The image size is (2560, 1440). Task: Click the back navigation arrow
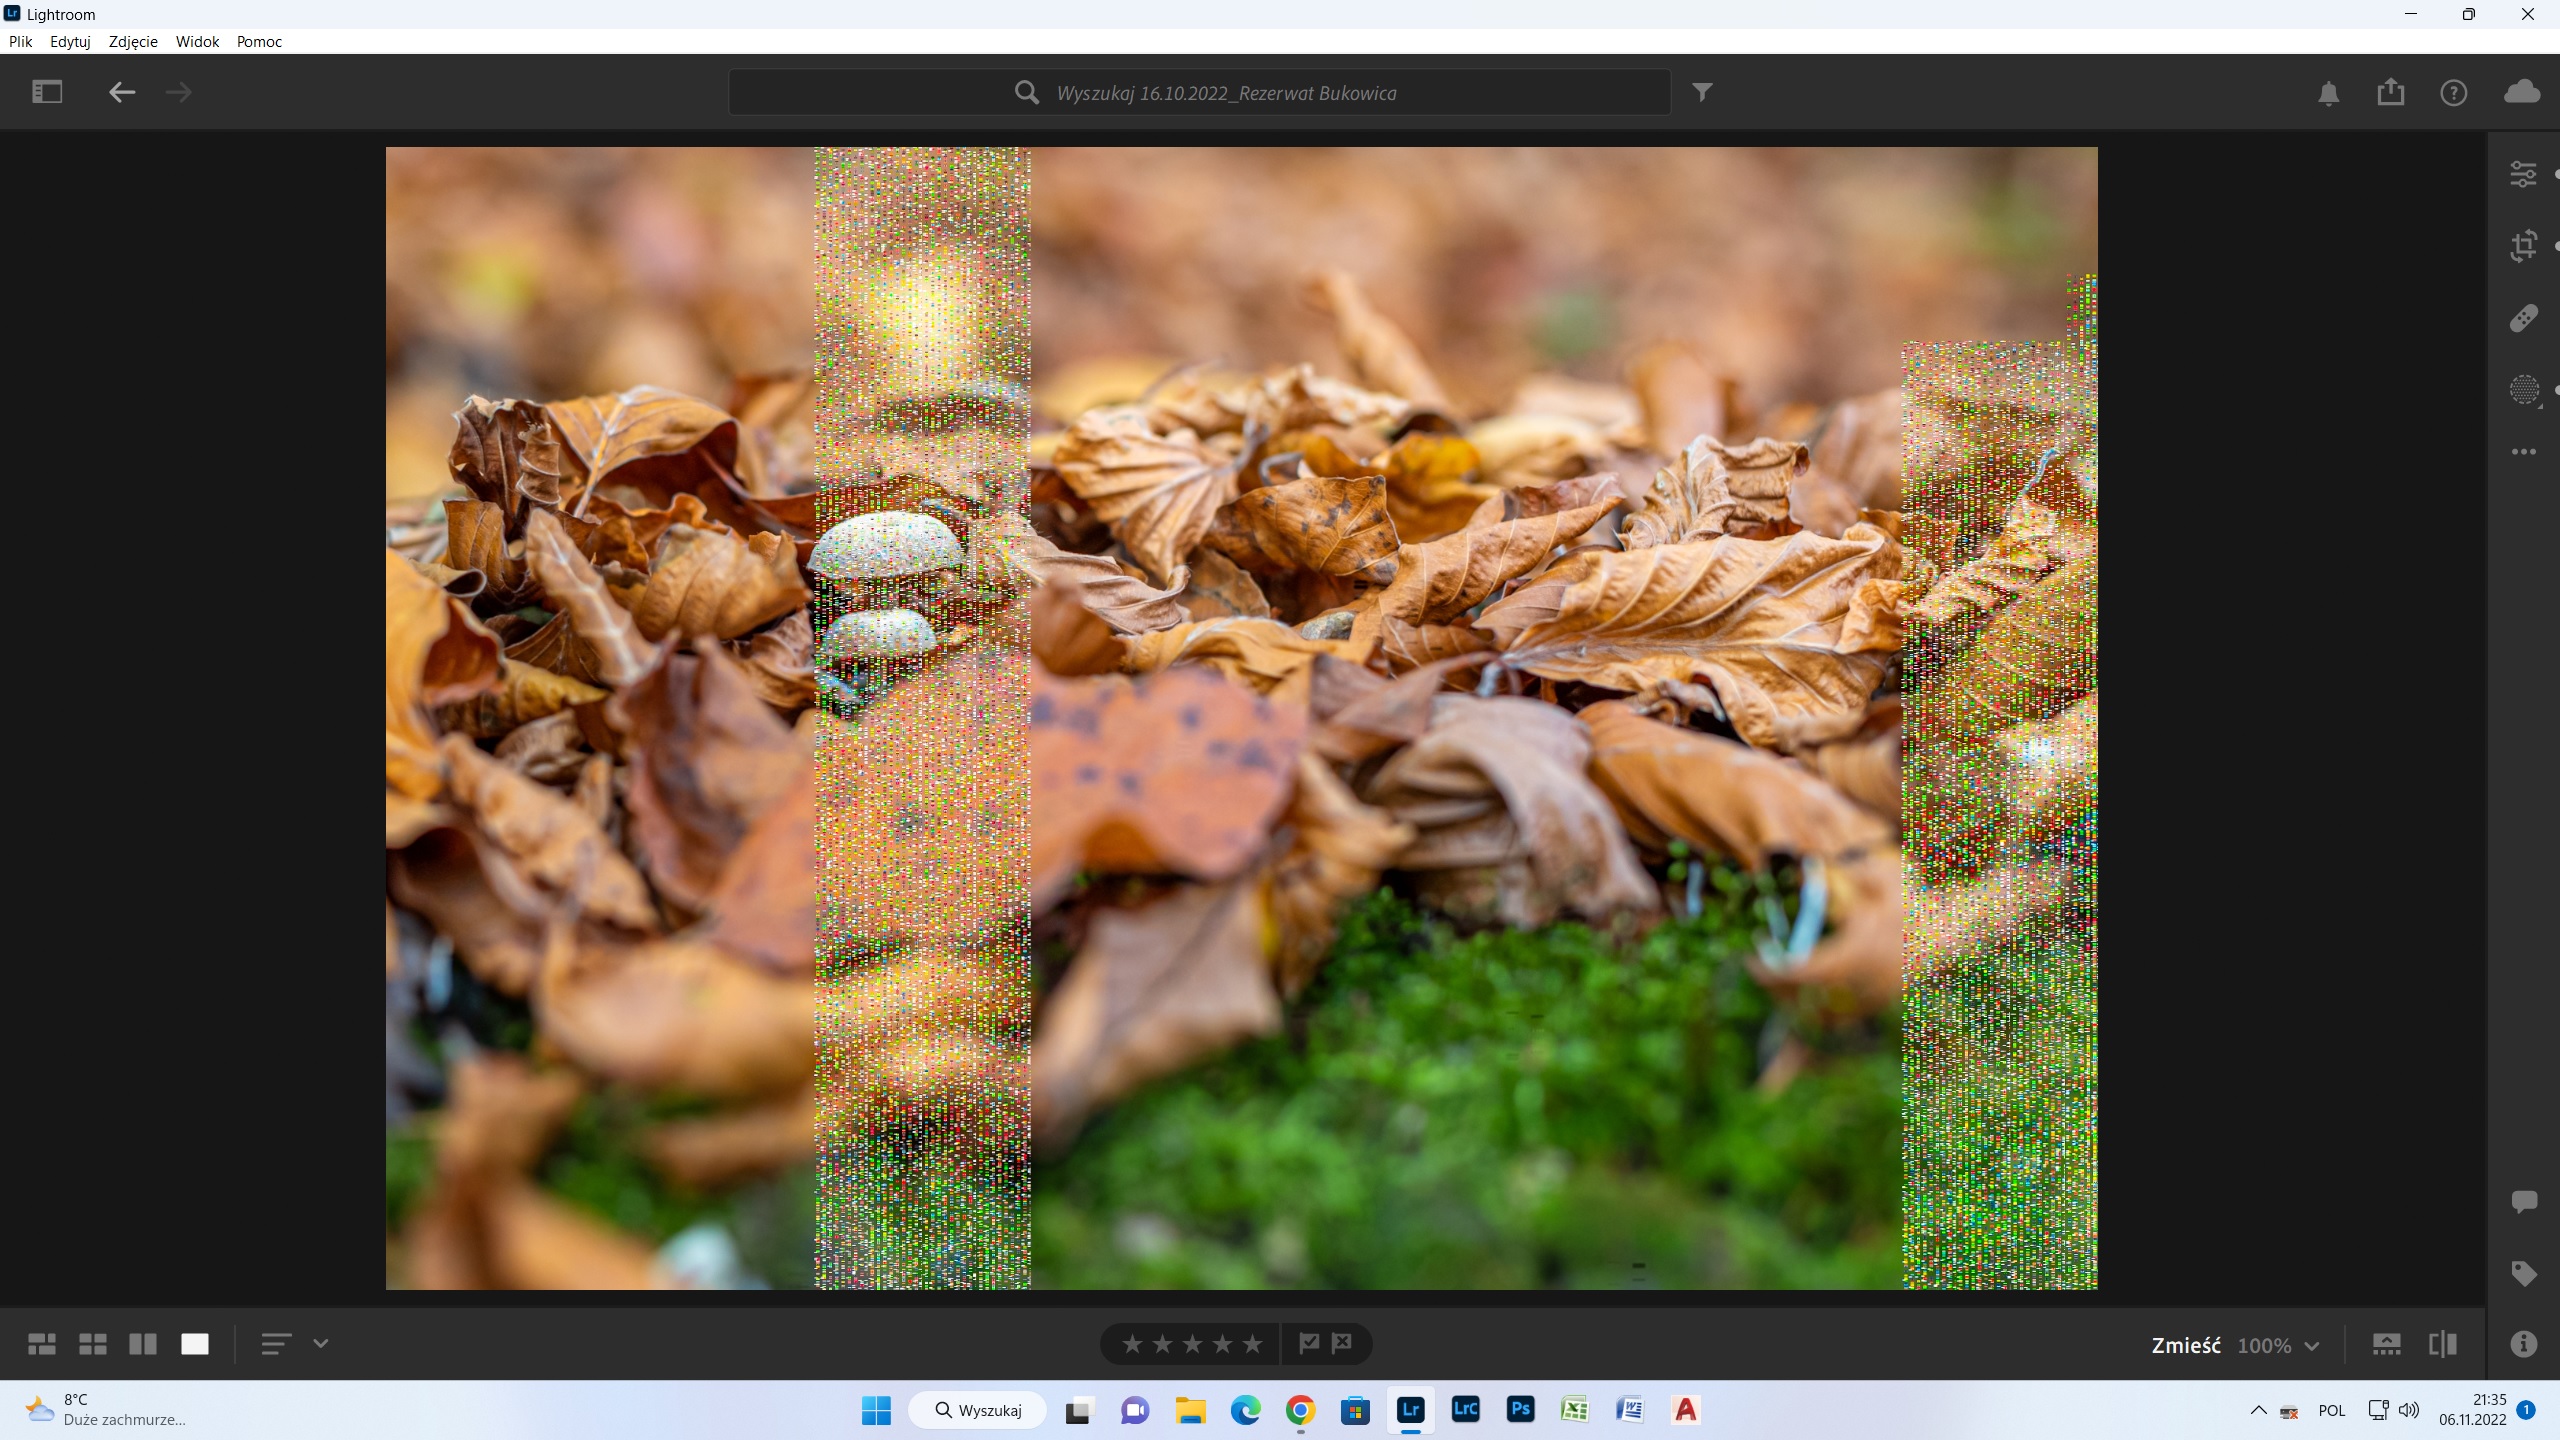point(122,92)
